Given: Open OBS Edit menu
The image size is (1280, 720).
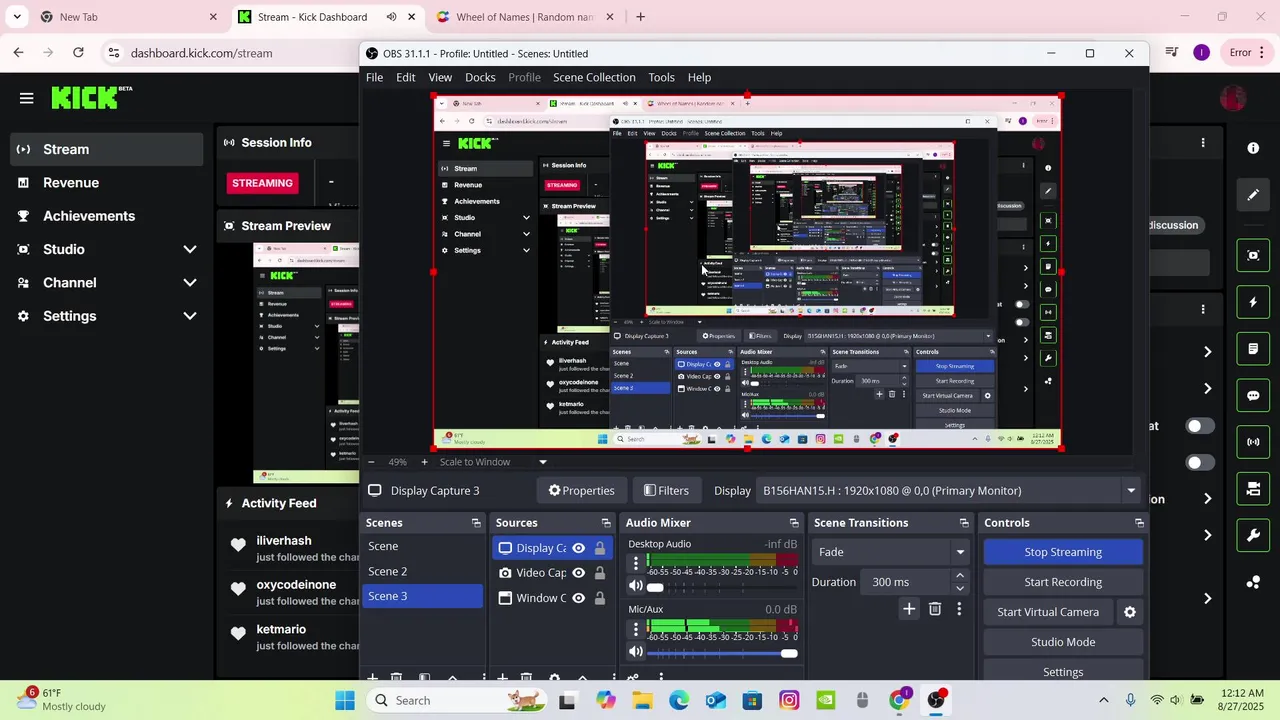Looking at the screenshot, I should (405, 77).
